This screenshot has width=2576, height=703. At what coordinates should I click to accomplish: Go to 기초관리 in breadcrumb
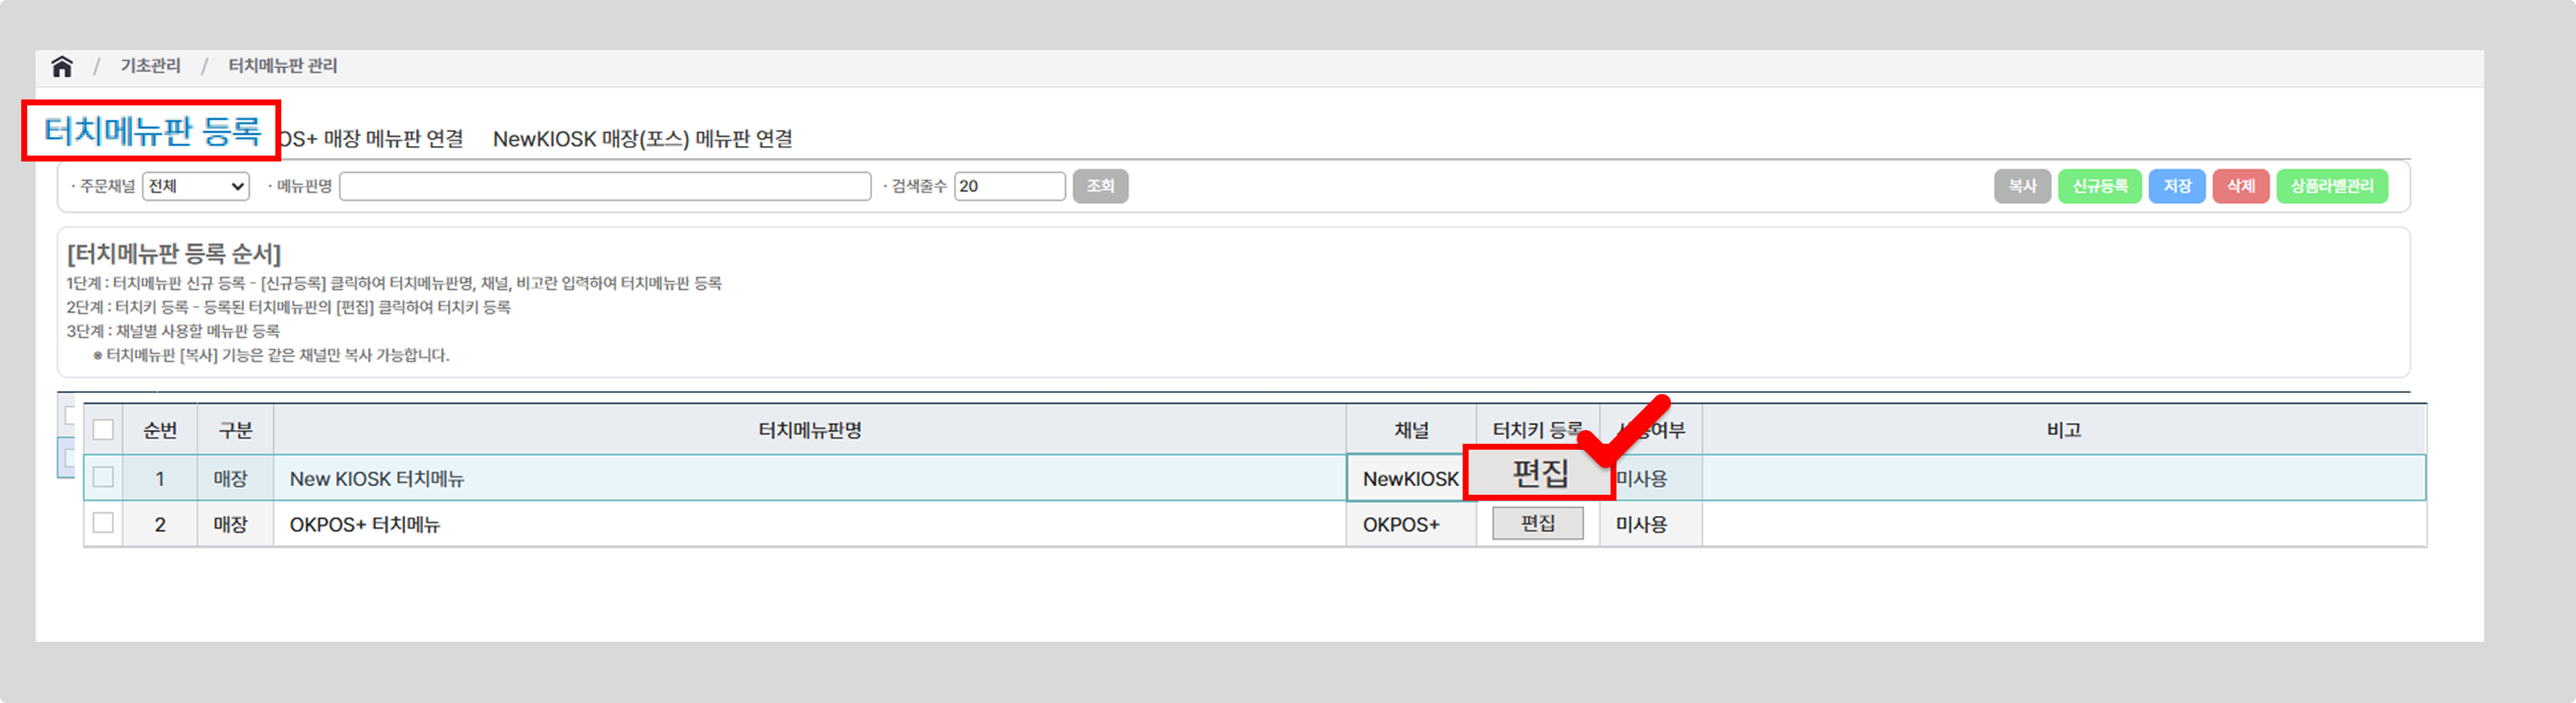click(x=150, y=66)
